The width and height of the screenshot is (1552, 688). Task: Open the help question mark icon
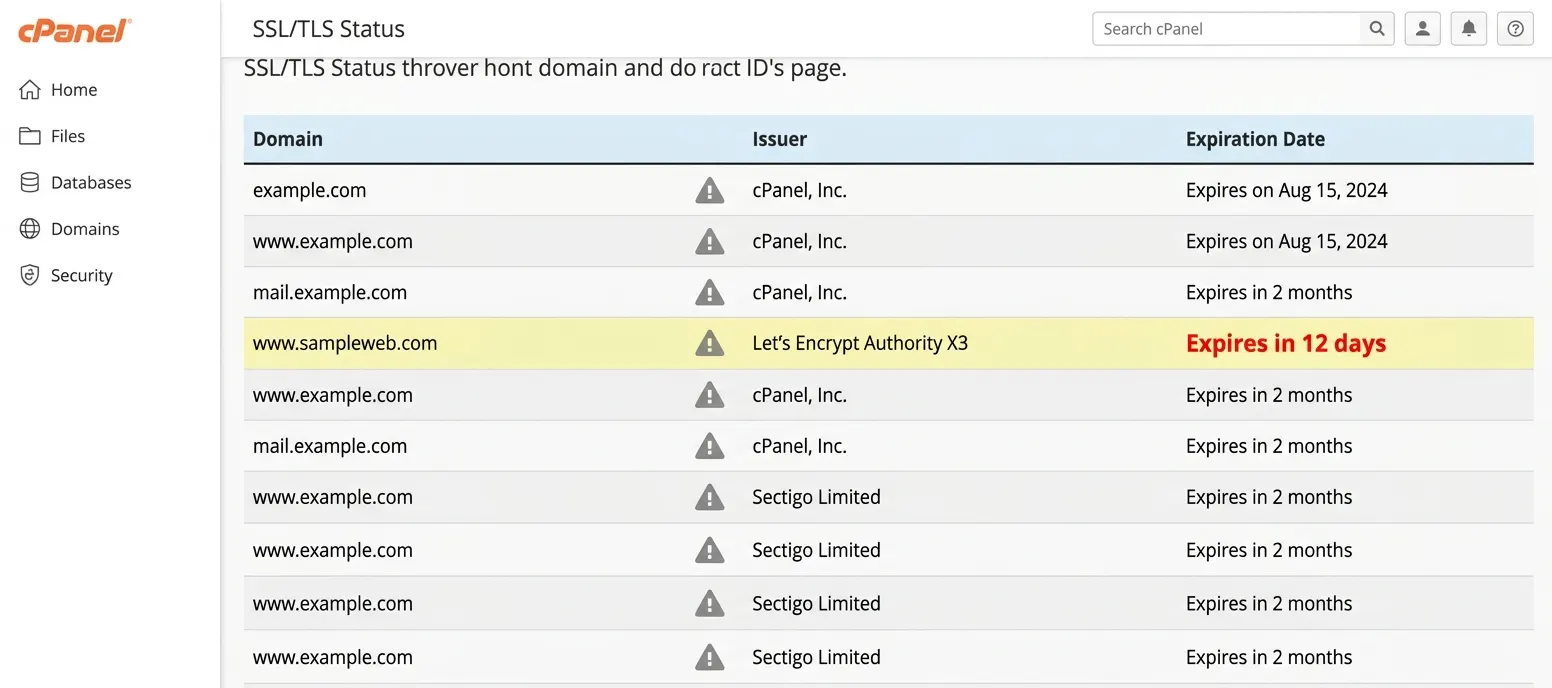[1515, 29]
